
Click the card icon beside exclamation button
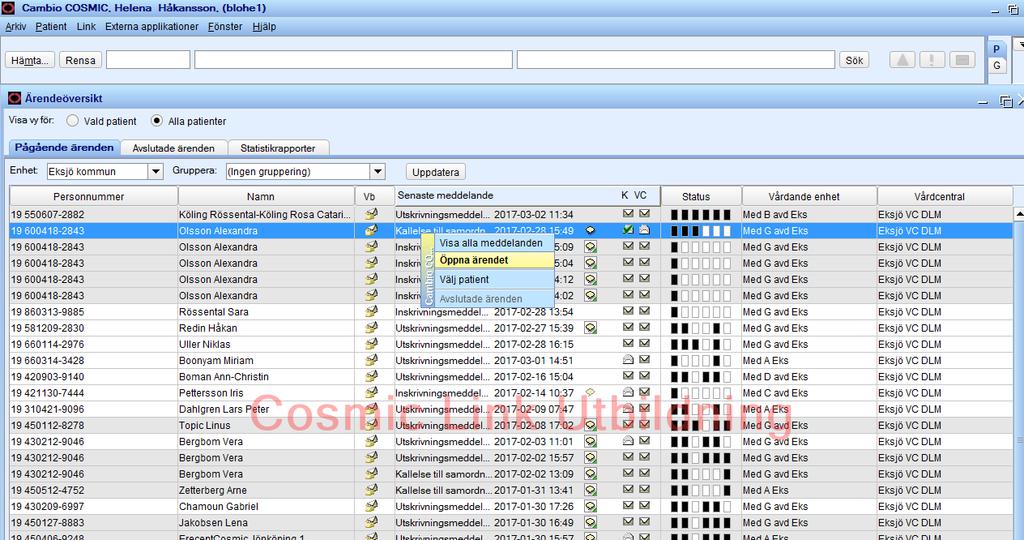point(962,60)
